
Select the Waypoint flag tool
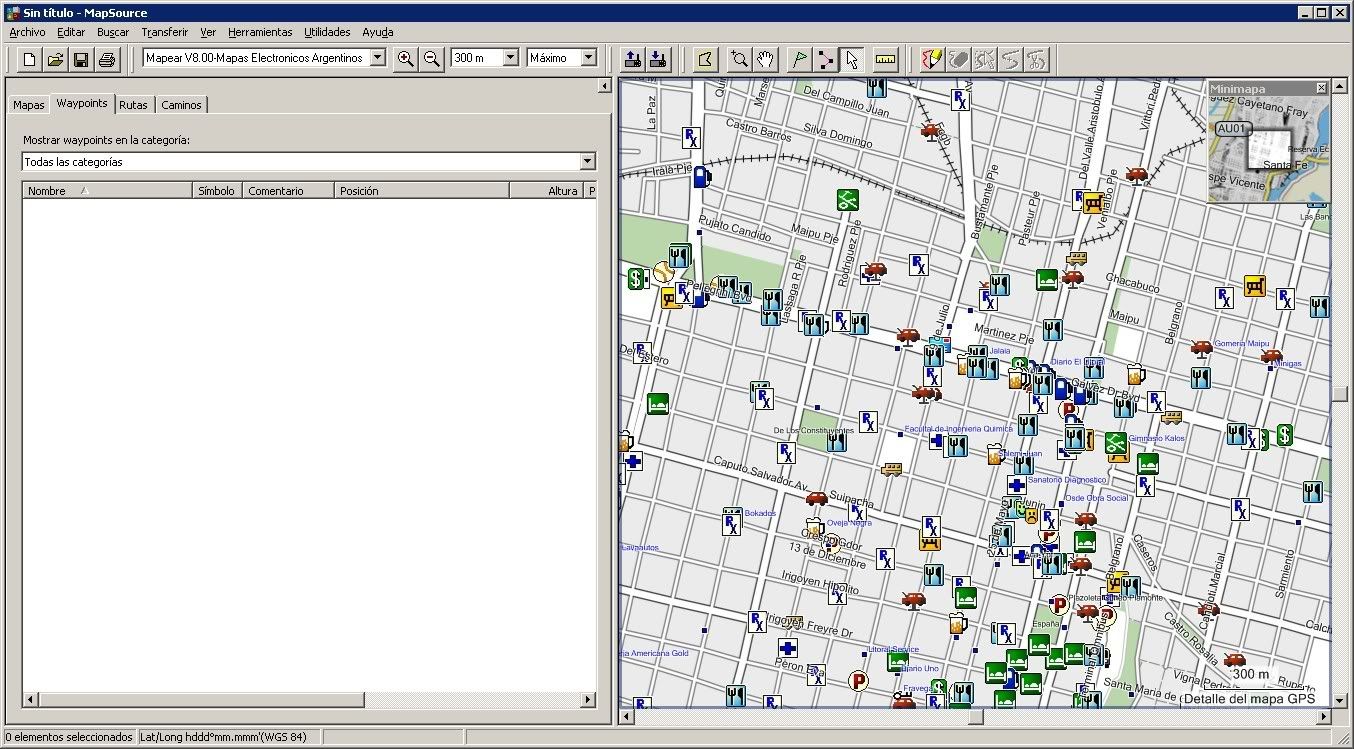click(800, 59)
